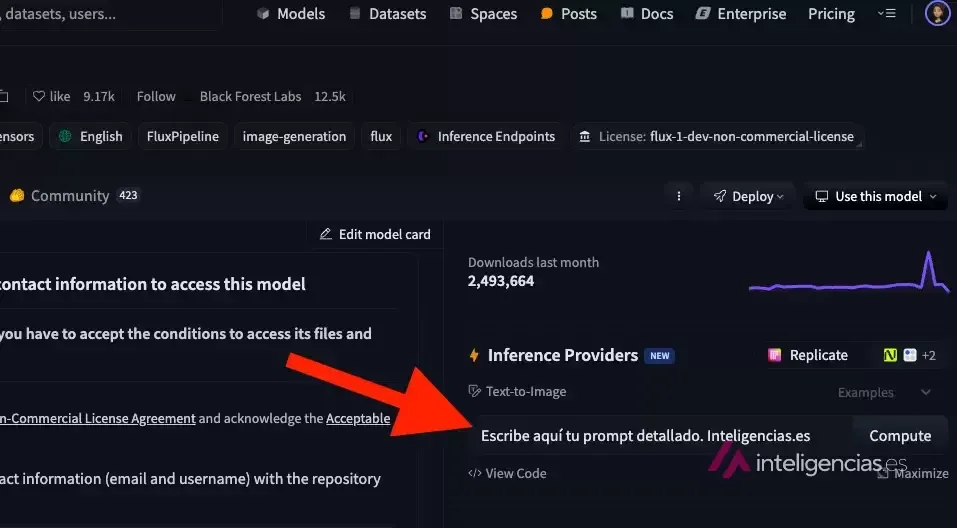This screenshot has width=957, height=528.
Task: Expand the Examples dropdown
Action: [x=884, y=392]
